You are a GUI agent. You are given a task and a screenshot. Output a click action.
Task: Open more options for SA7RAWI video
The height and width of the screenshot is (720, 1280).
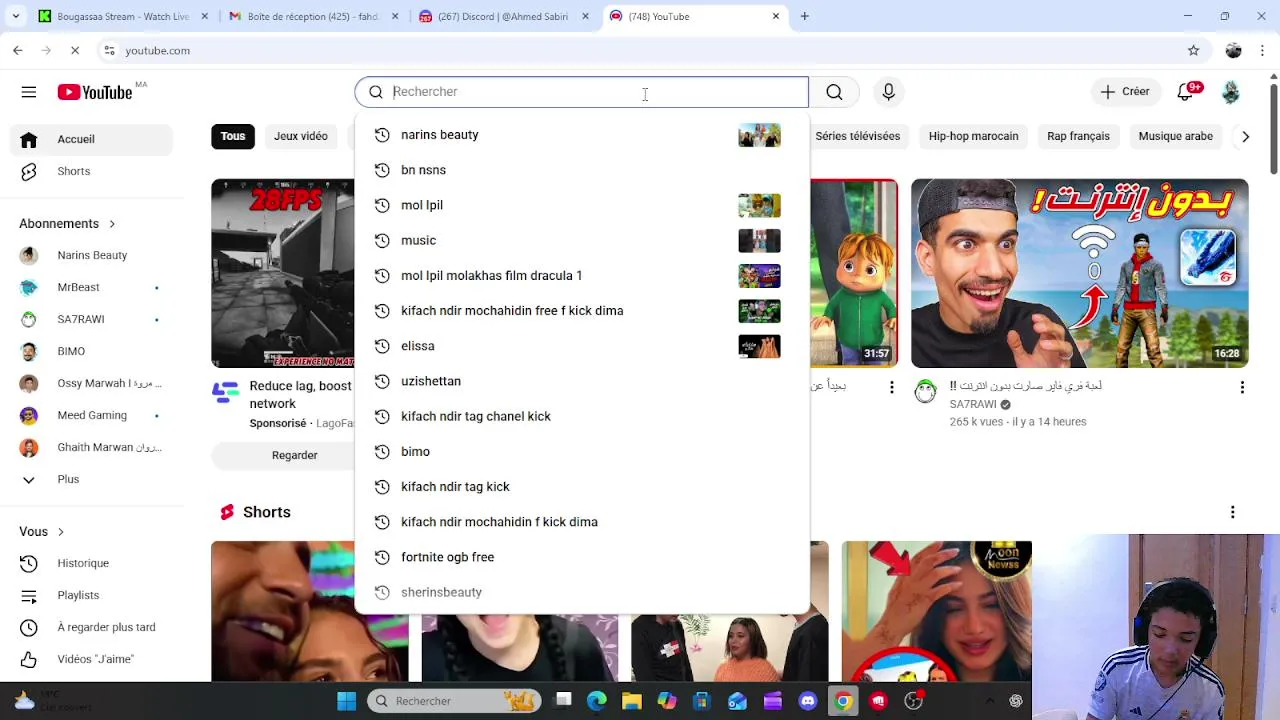(1242, 387)
